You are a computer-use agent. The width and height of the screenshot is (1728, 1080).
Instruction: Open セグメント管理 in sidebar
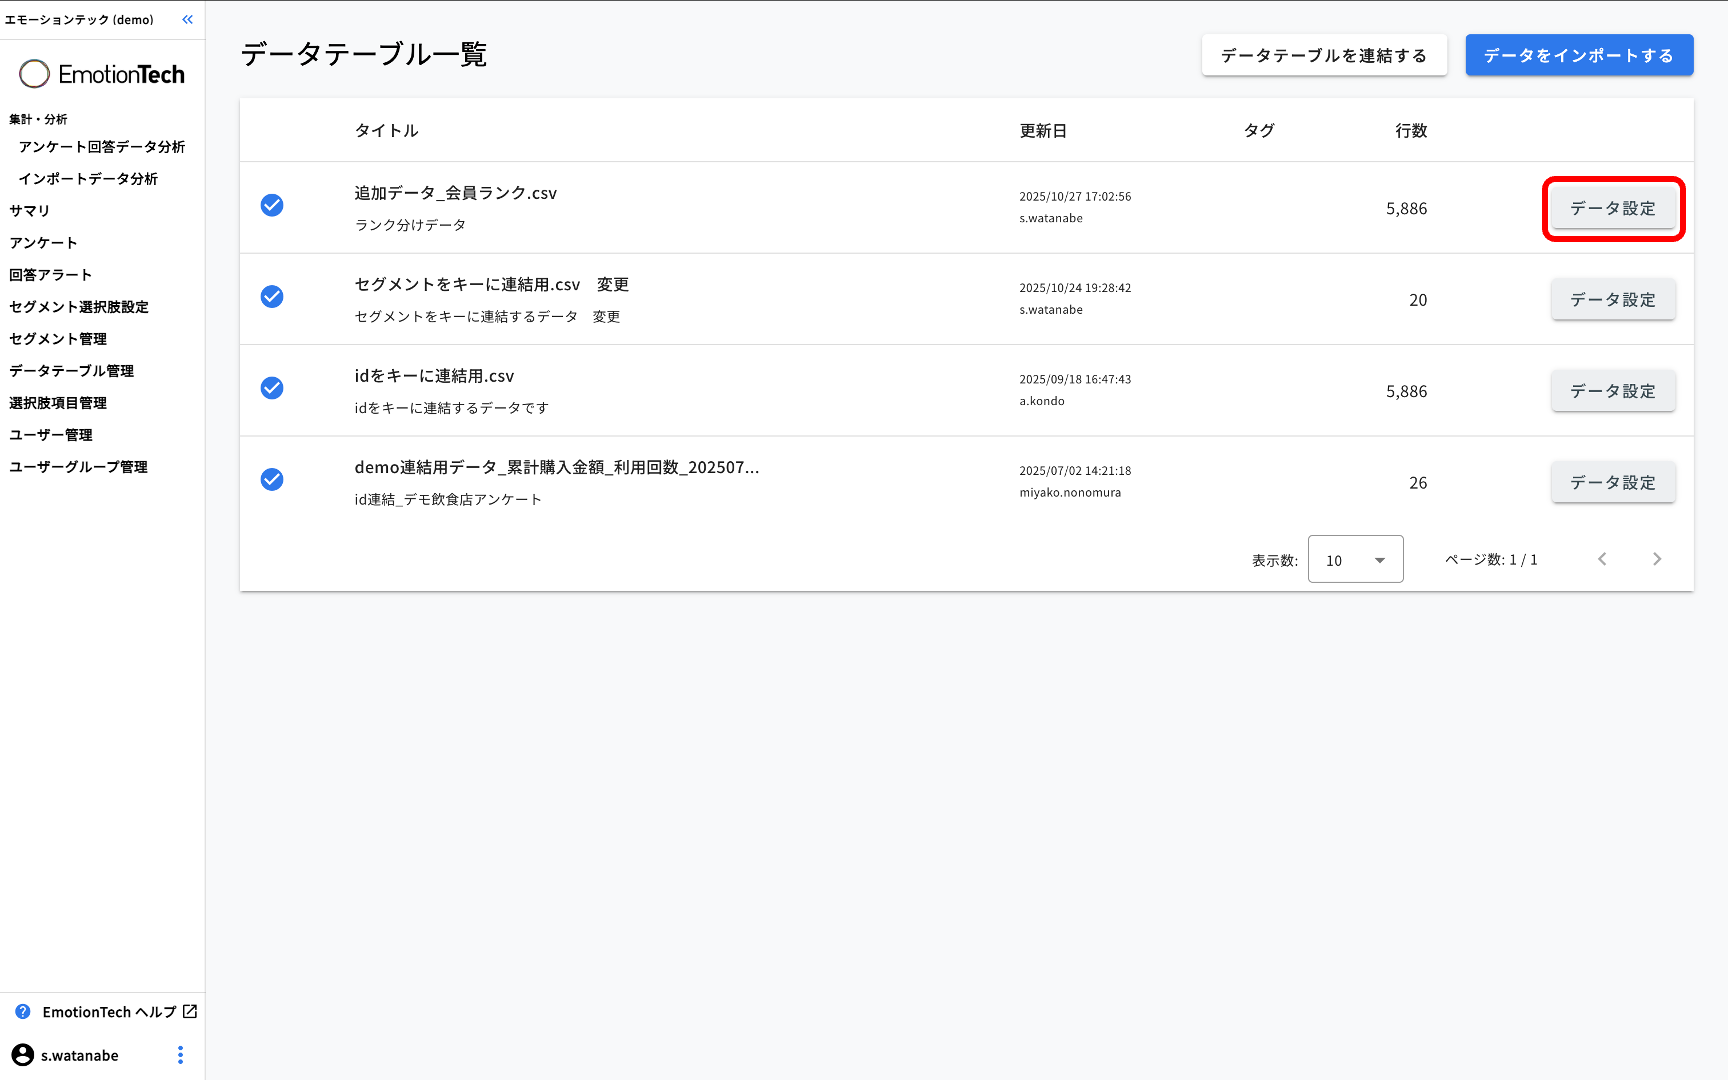(x=58, y=339)
